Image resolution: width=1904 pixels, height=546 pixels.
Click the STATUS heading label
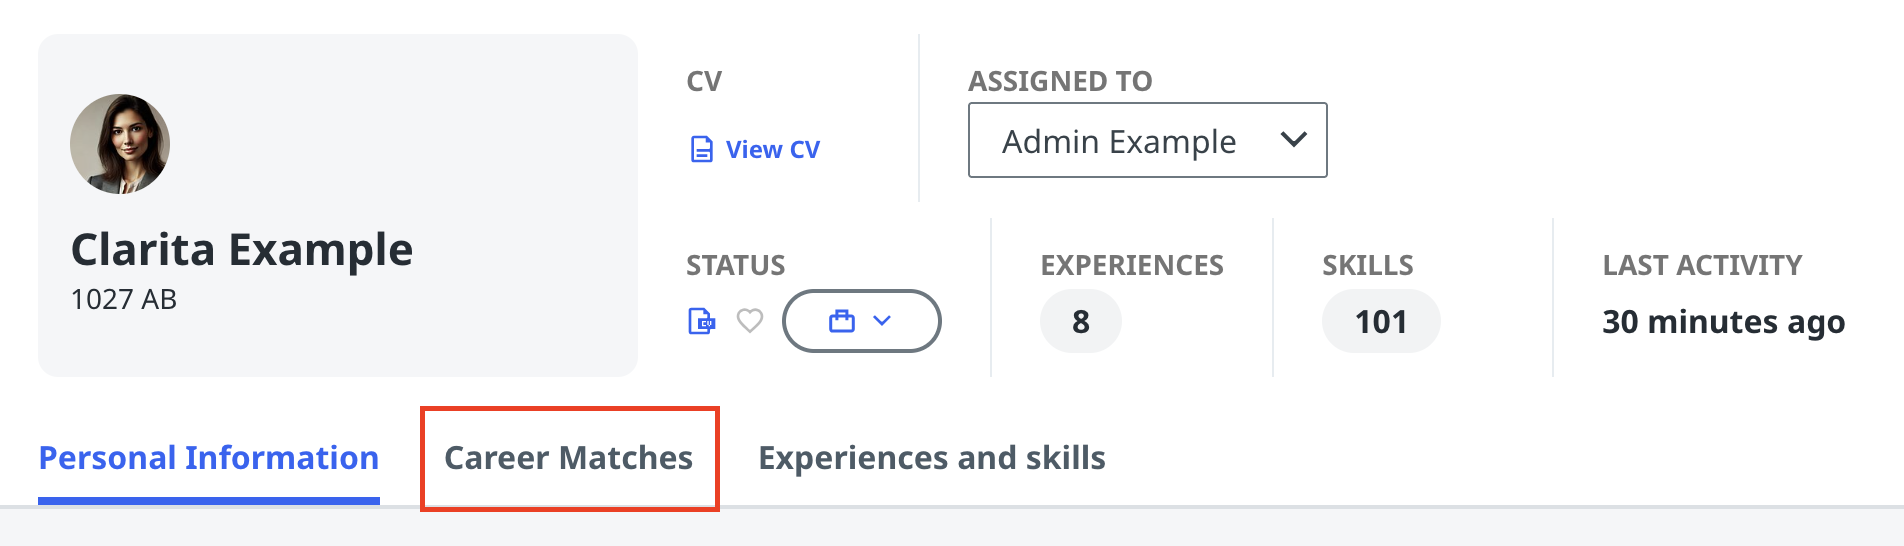735,265
